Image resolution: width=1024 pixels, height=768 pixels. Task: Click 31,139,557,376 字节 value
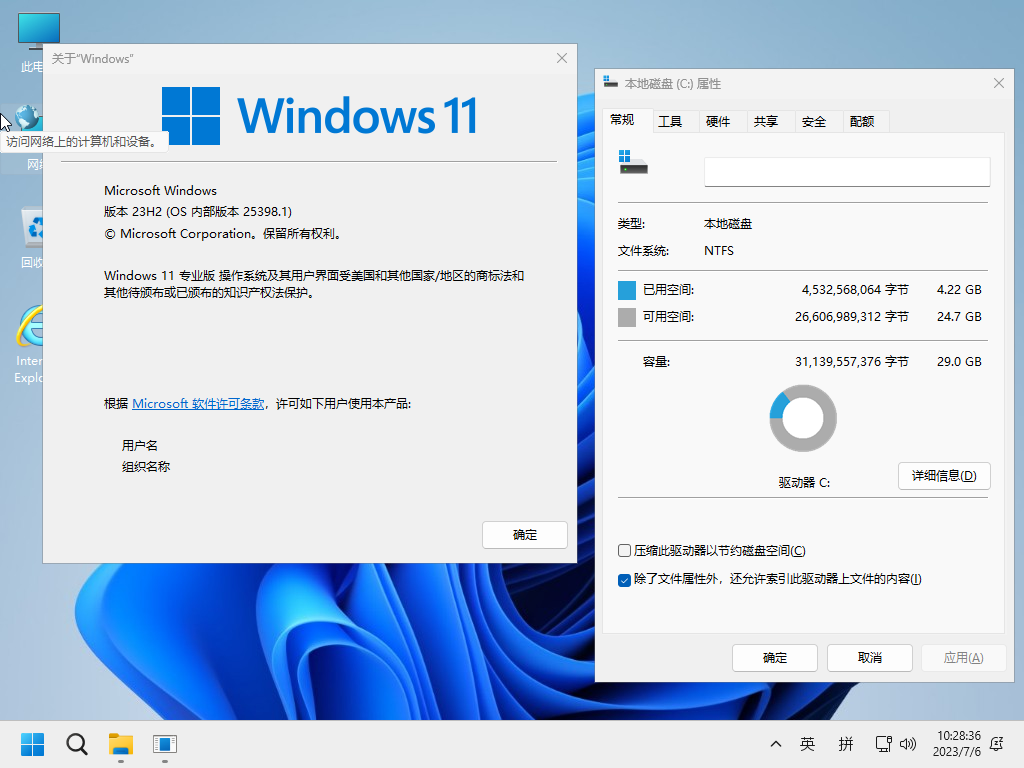852,361
